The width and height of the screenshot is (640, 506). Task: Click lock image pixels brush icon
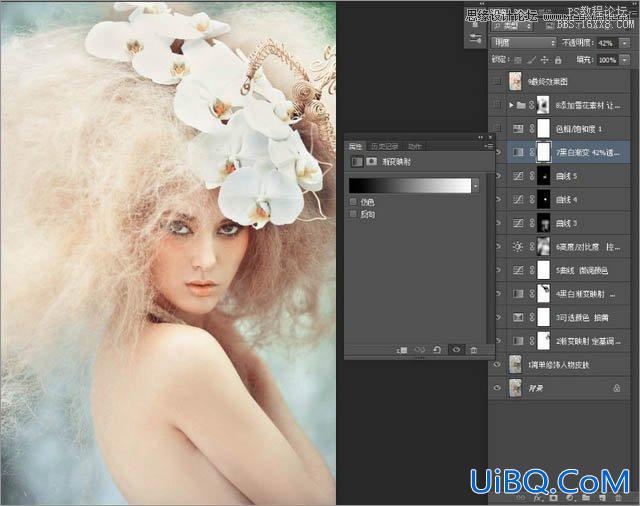click(x=531, y=60)
